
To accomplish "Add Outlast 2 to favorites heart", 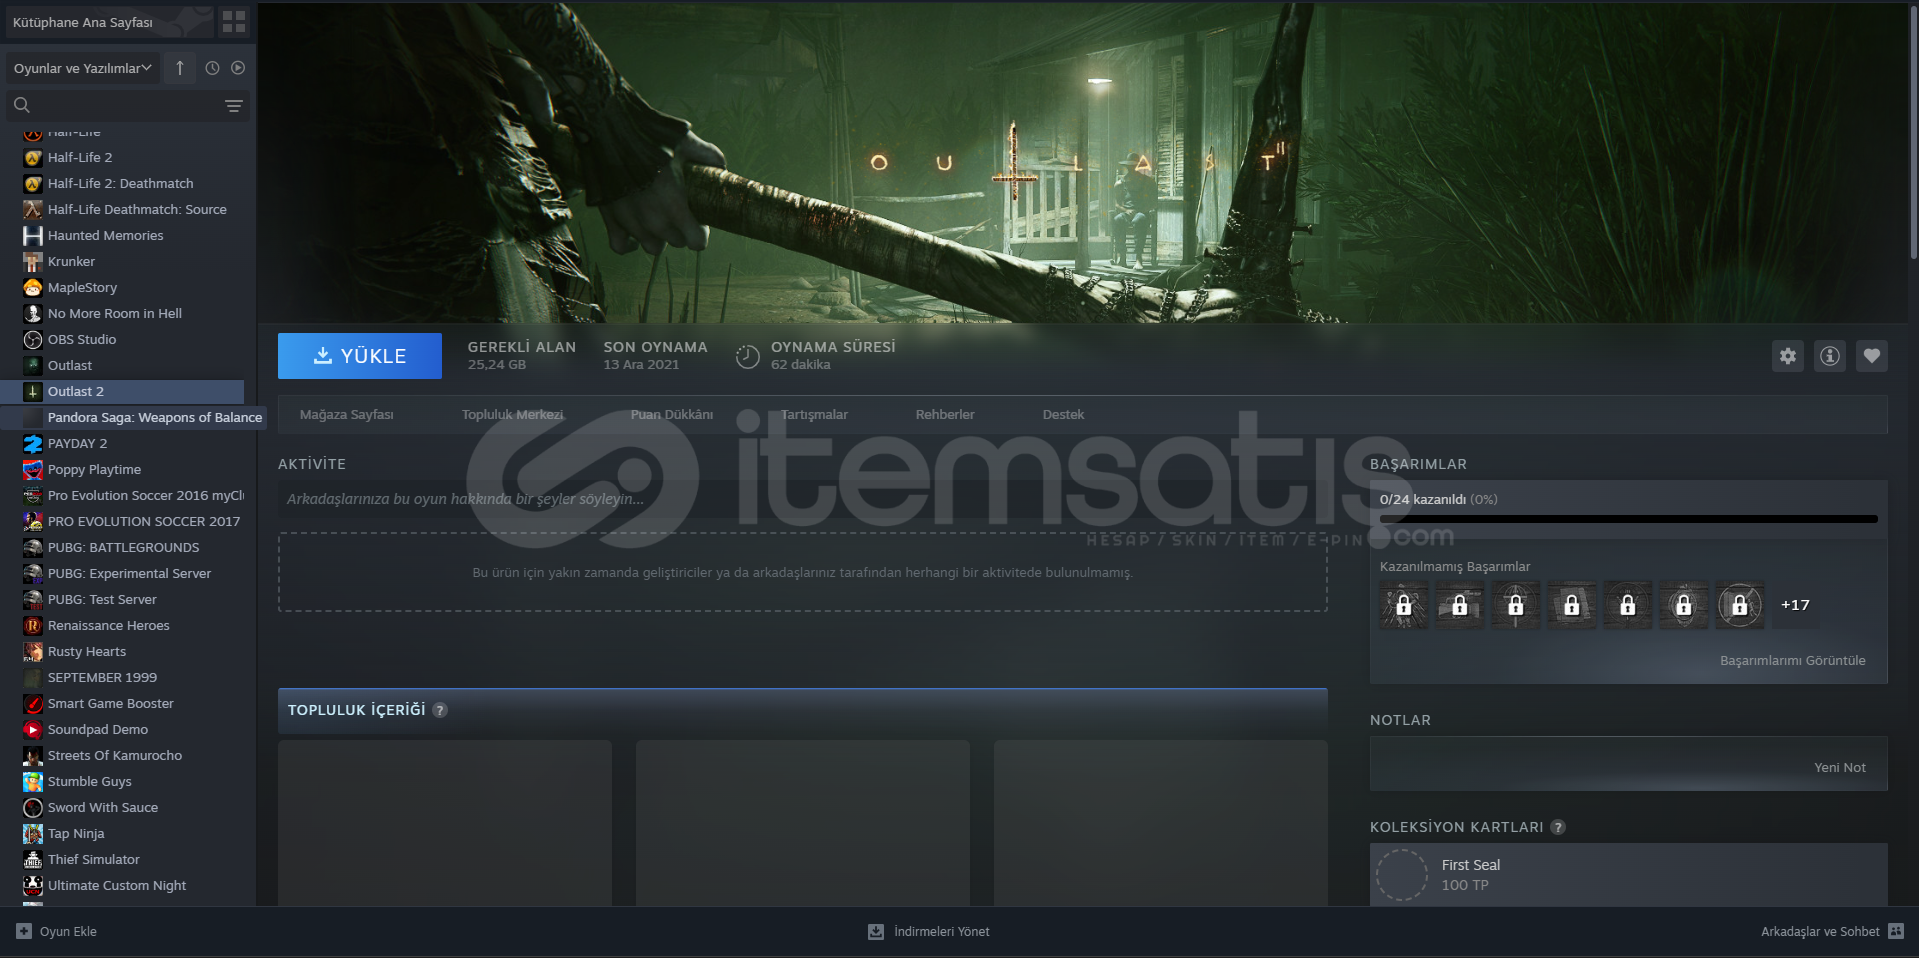I will (1872, 355).
